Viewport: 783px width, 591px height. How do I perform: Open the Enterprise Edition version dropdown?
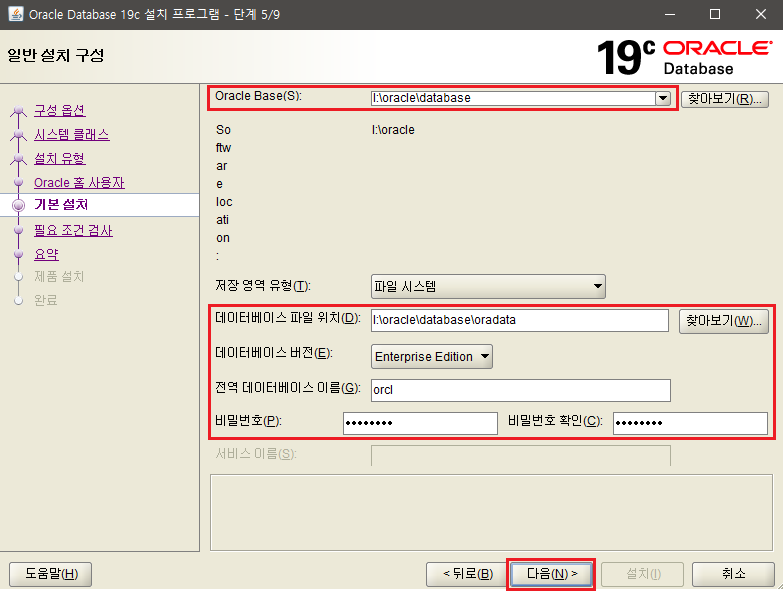point(431,356)
